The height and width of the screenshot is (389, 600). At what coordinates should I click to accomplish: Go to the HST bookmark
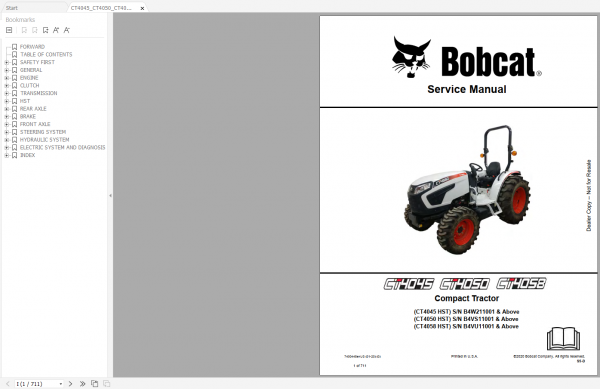[25, 101]
